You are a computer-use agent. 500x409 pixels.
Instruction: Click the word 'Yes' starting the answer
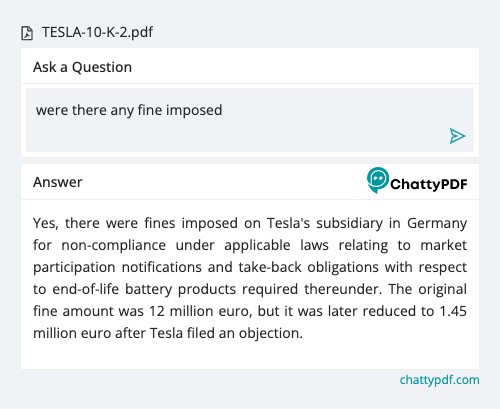point(46,223)
